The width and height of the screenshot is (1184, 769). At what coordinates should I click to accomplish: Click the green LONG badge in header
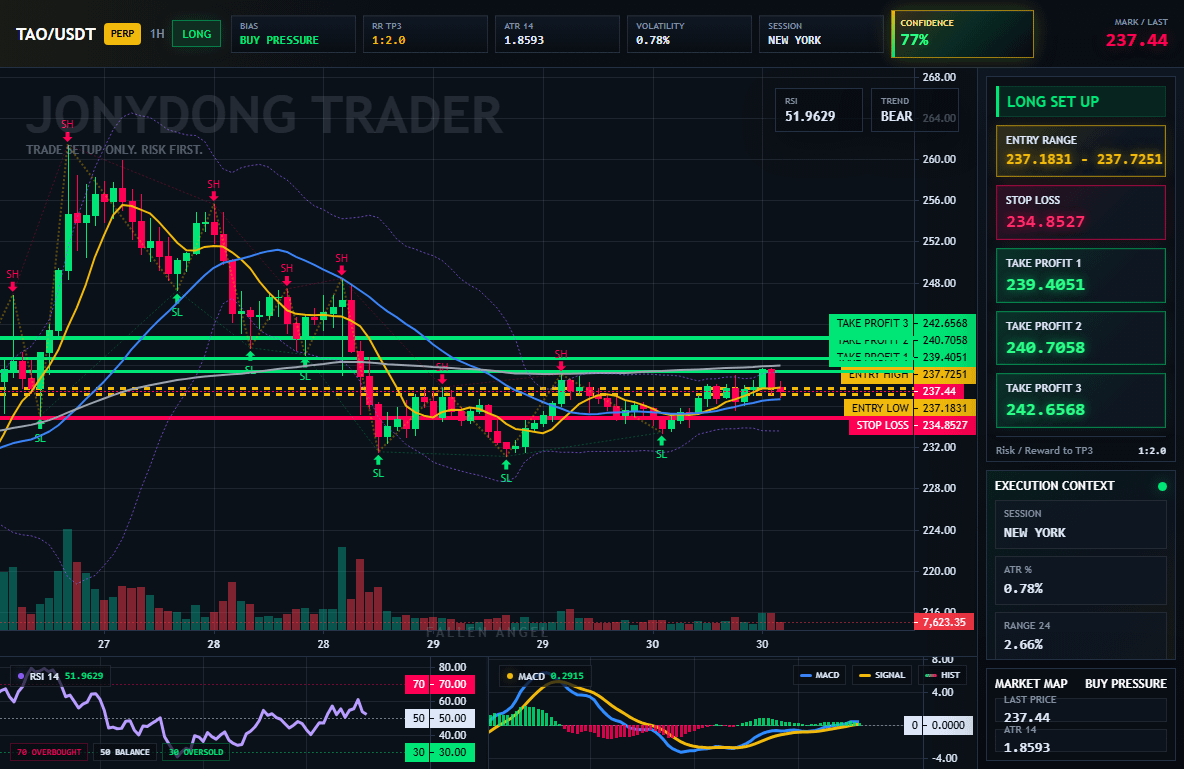click(x=196, y=34)
